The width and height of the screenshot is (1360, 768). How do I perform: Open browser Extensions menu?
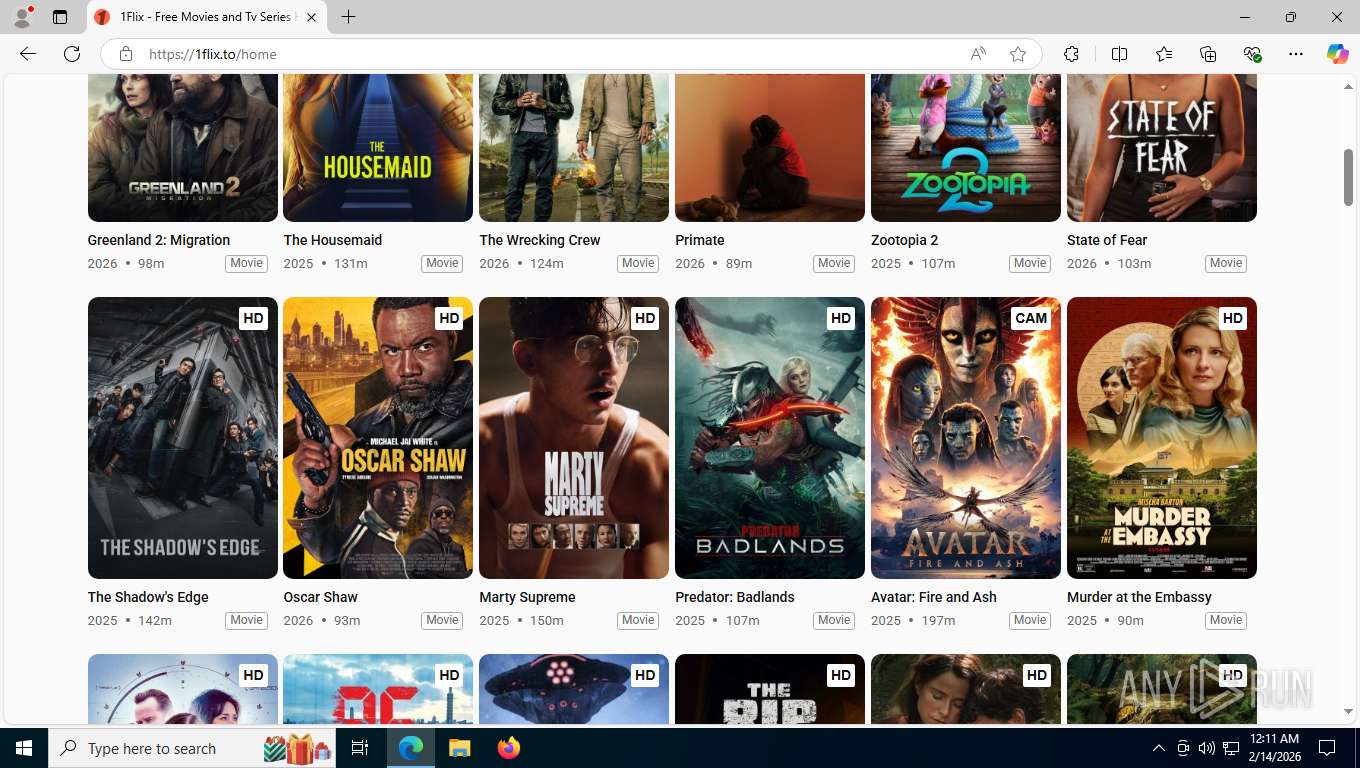coord(1071,54)
